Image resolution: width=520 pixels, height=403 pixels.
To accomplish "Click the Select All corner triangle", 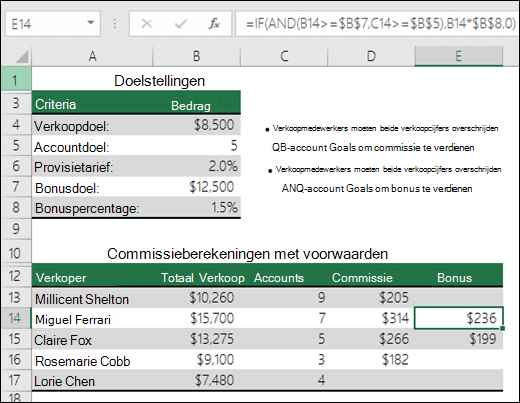I will [x=22, y=56].
